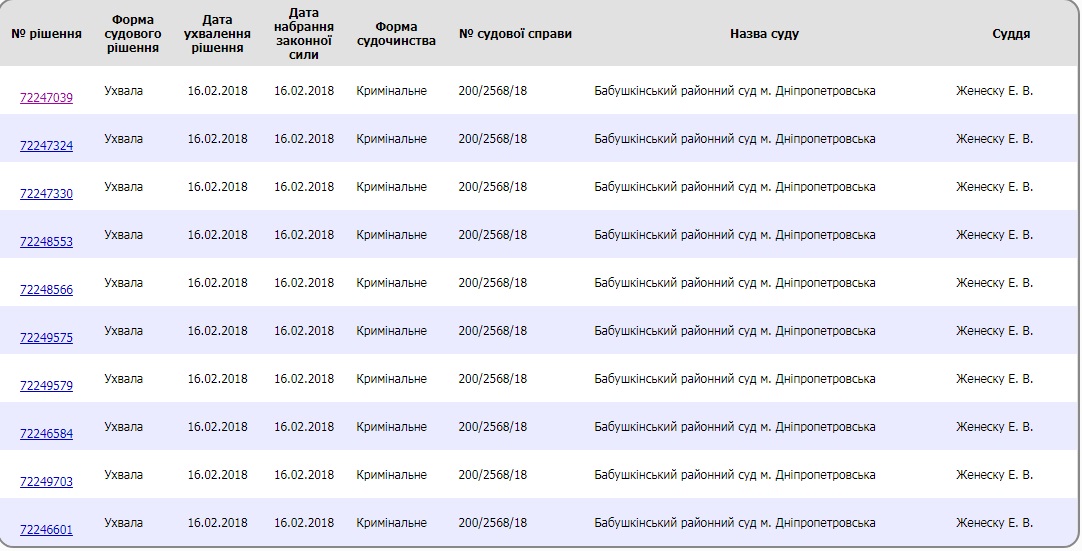Open decision number 72249703
Screen dimensions: 1082x551
click(x=46, y=482)
